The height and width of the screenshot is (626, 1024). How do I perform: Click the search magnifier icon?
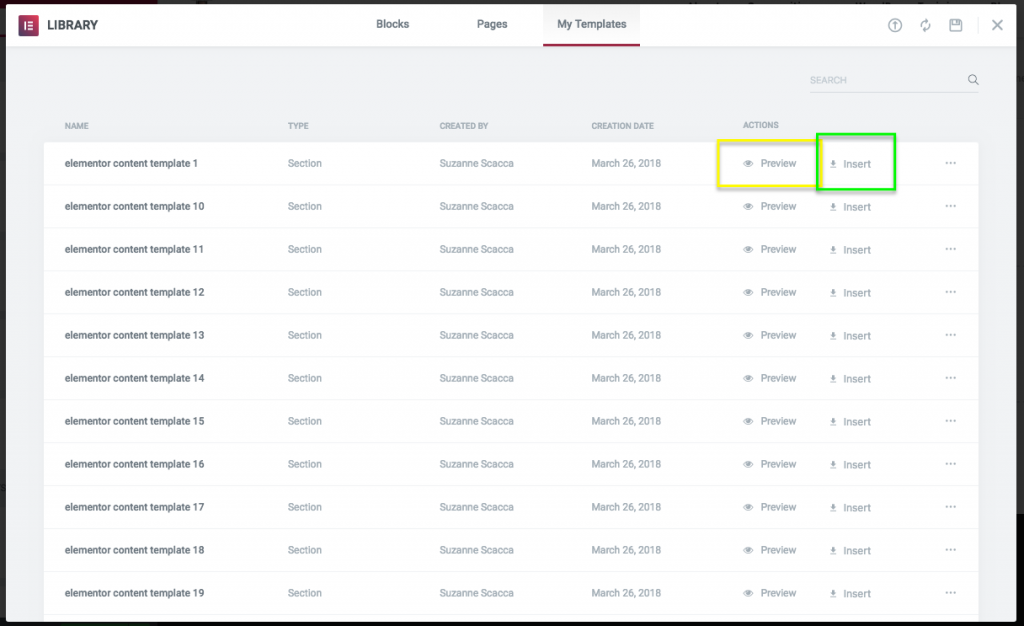pos(972,80)
